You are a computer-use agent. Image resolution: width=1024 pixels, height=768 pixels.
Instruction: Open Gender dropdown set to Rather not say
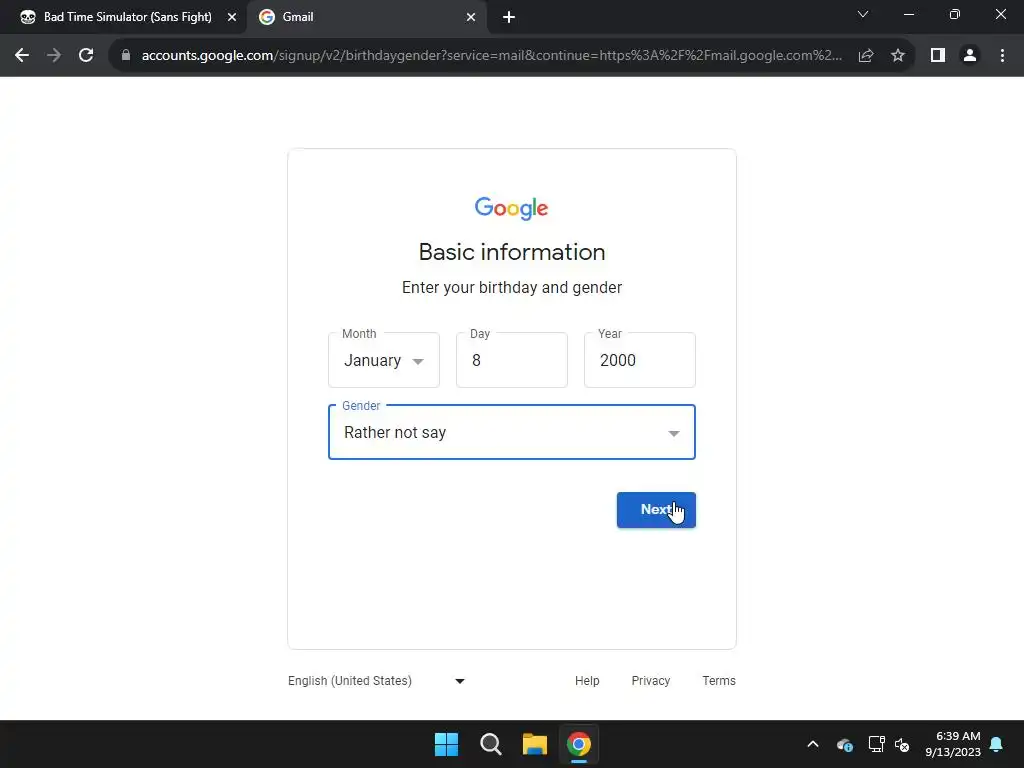click(x=512, y=432)
